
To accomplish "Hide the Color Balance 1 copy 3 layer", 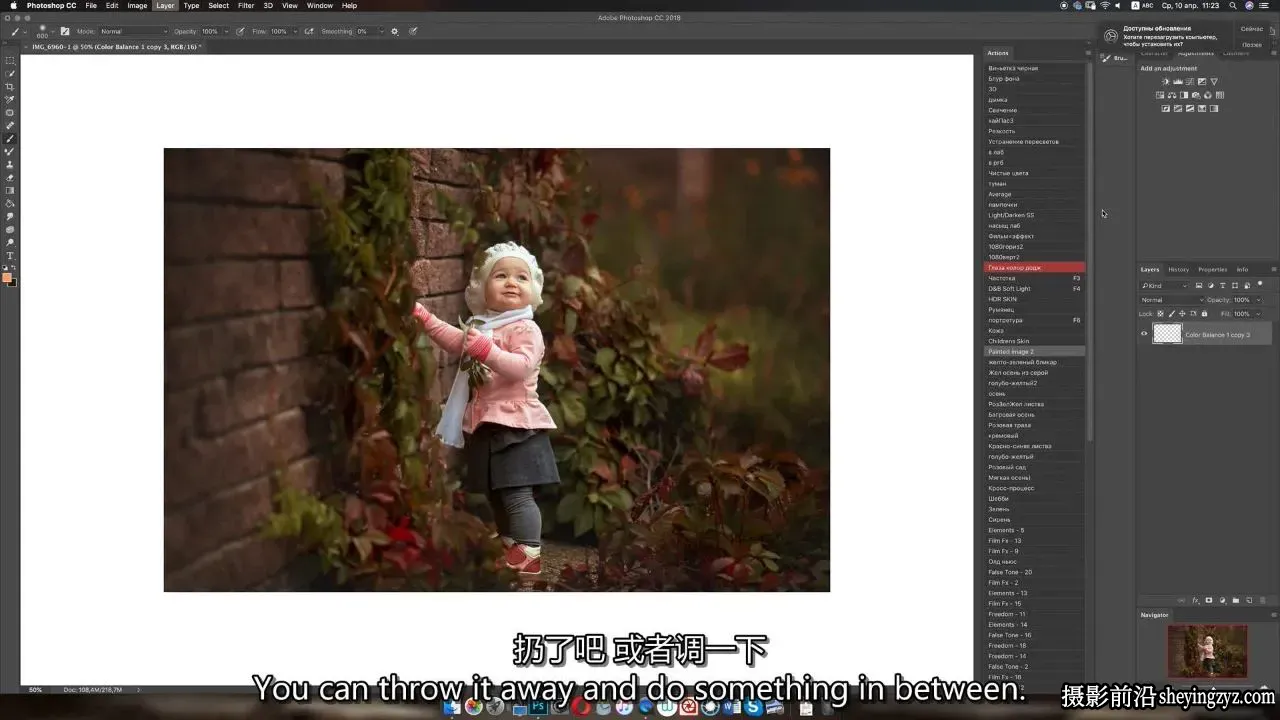I will tap(1144, 334).
